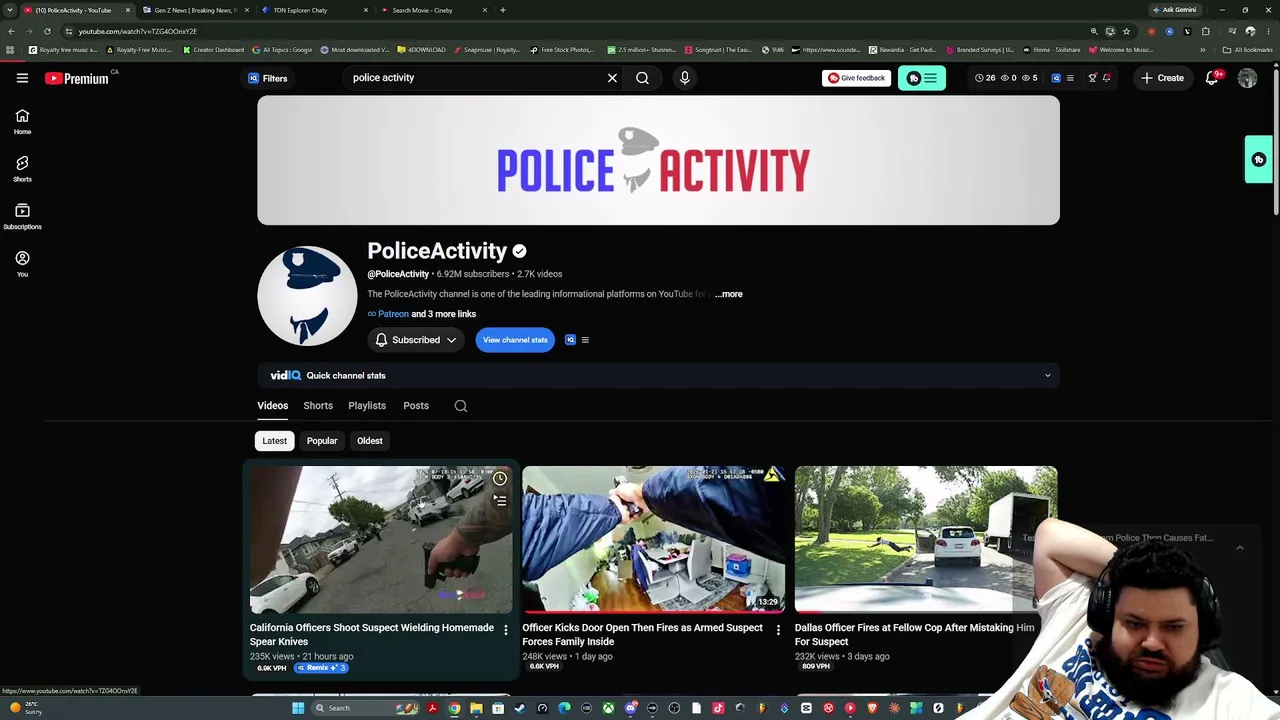This screenshot has height=720, width=1280.
Task: Reload the page
Action: coord(47,31)
